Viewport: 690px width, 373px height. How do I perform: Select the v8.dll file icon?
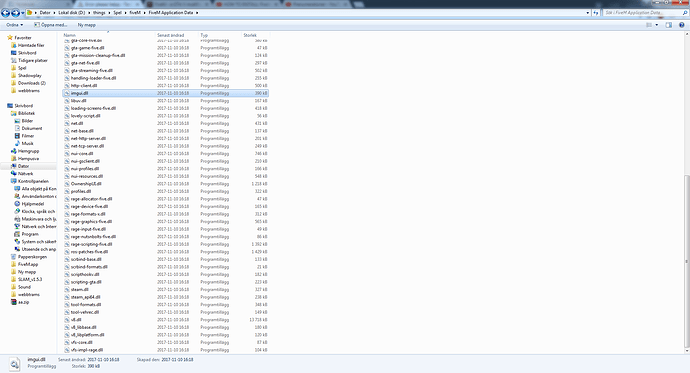[67, 320]
